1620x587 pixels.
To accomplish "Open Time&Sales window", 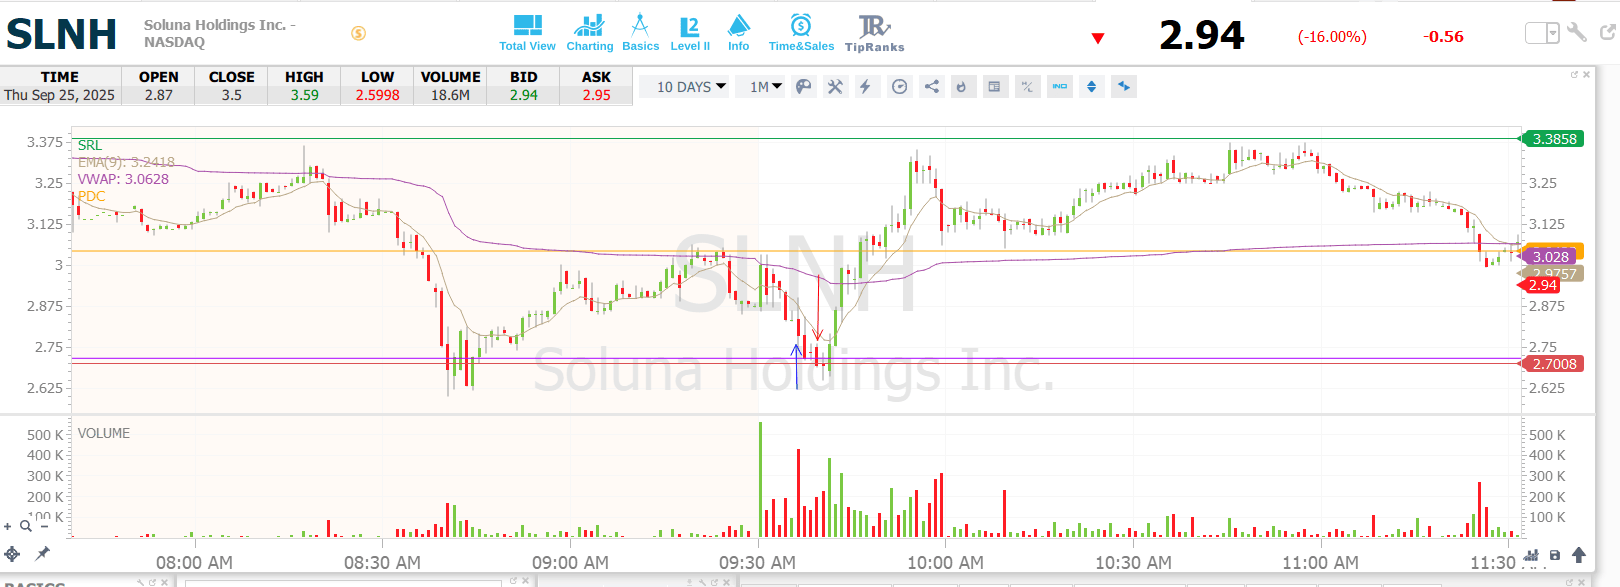I will (801, 33).
